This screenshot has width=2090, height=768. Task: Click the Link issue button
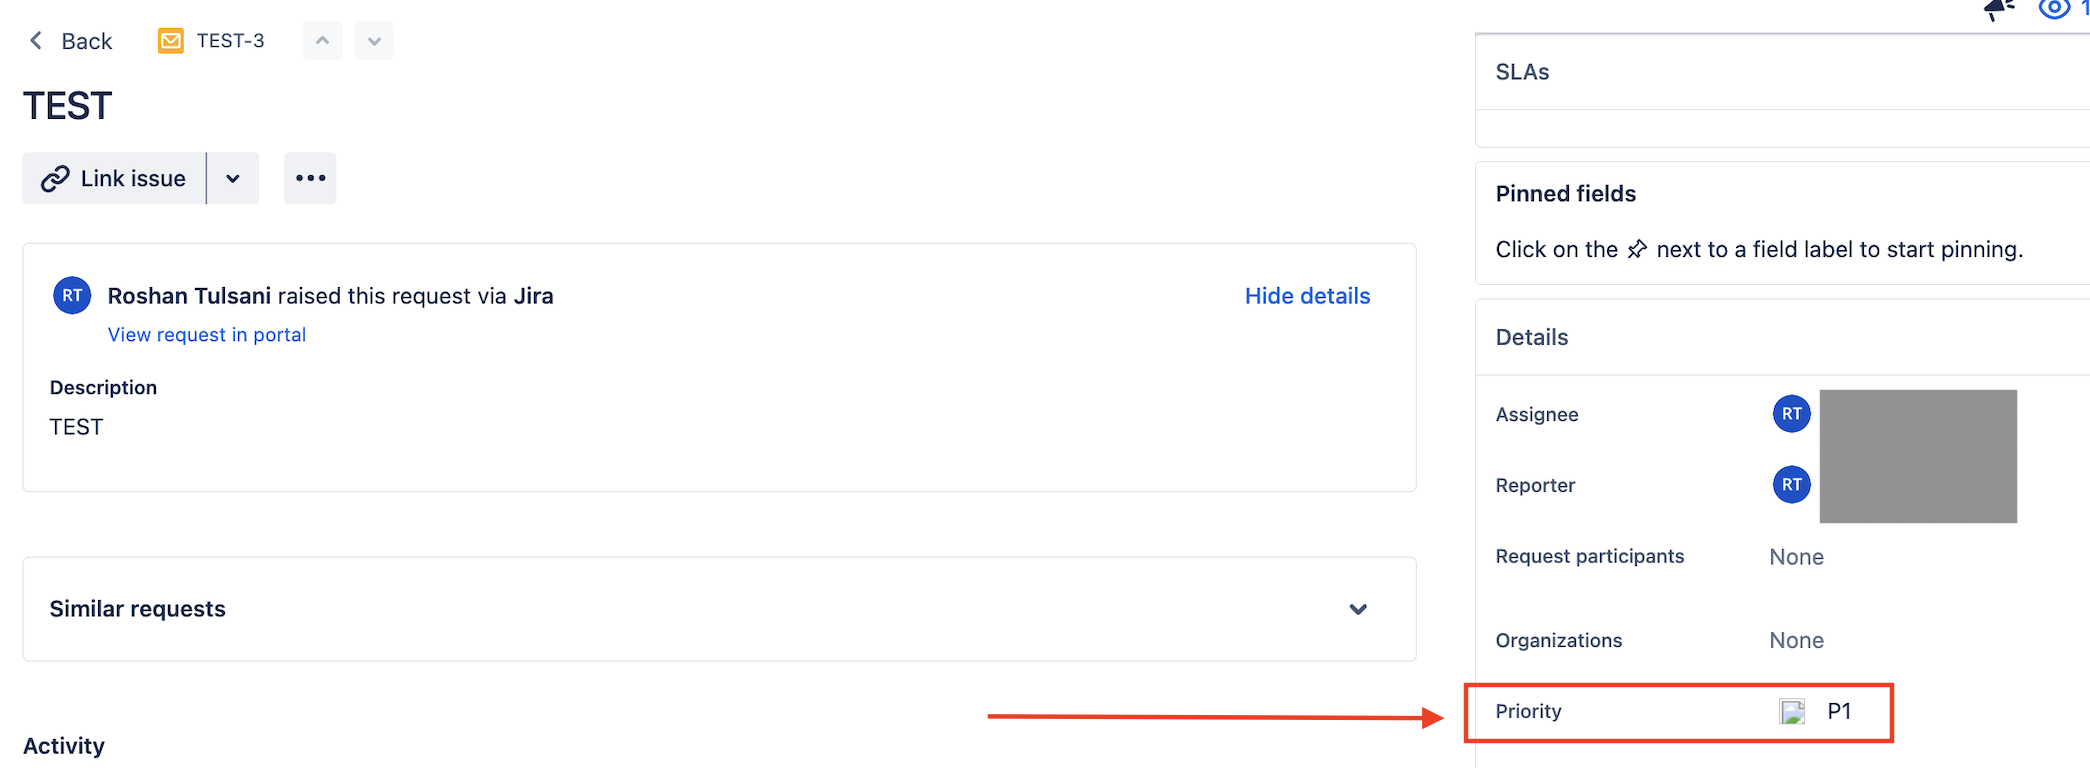click(114, 178)
